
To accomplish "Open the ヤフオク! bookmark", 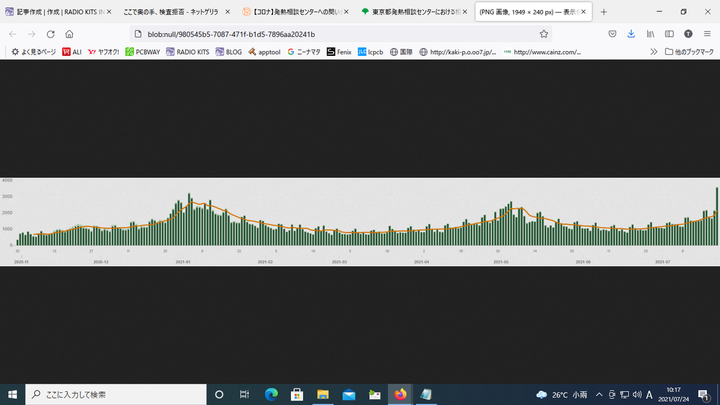I will click(x=105, y=51).
